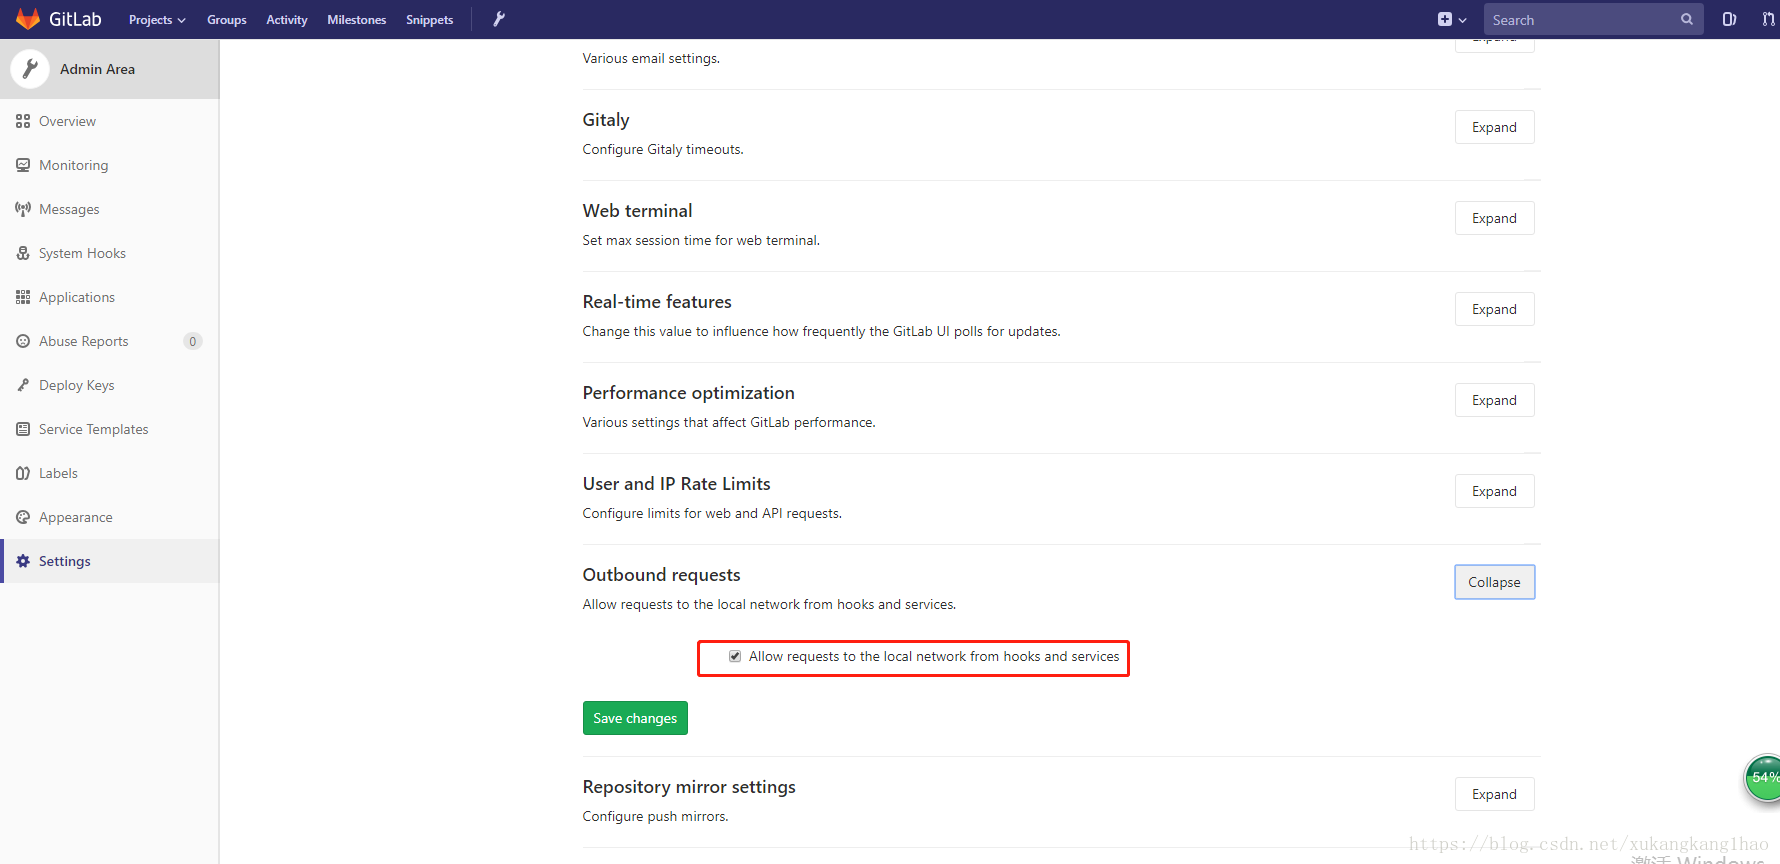Click the Monitoring sidebar icon
1780x864 pixels.
tap(23, 165)
